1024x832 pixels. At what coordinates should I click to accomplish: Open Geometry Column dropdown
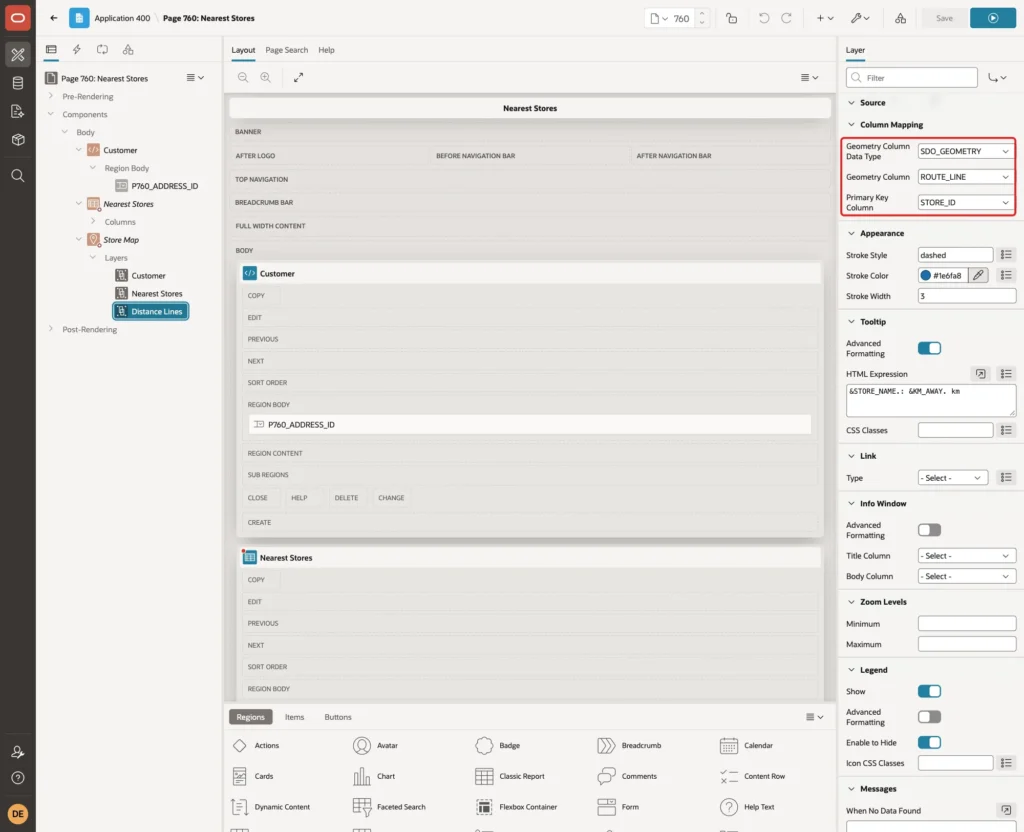[965, 177]
